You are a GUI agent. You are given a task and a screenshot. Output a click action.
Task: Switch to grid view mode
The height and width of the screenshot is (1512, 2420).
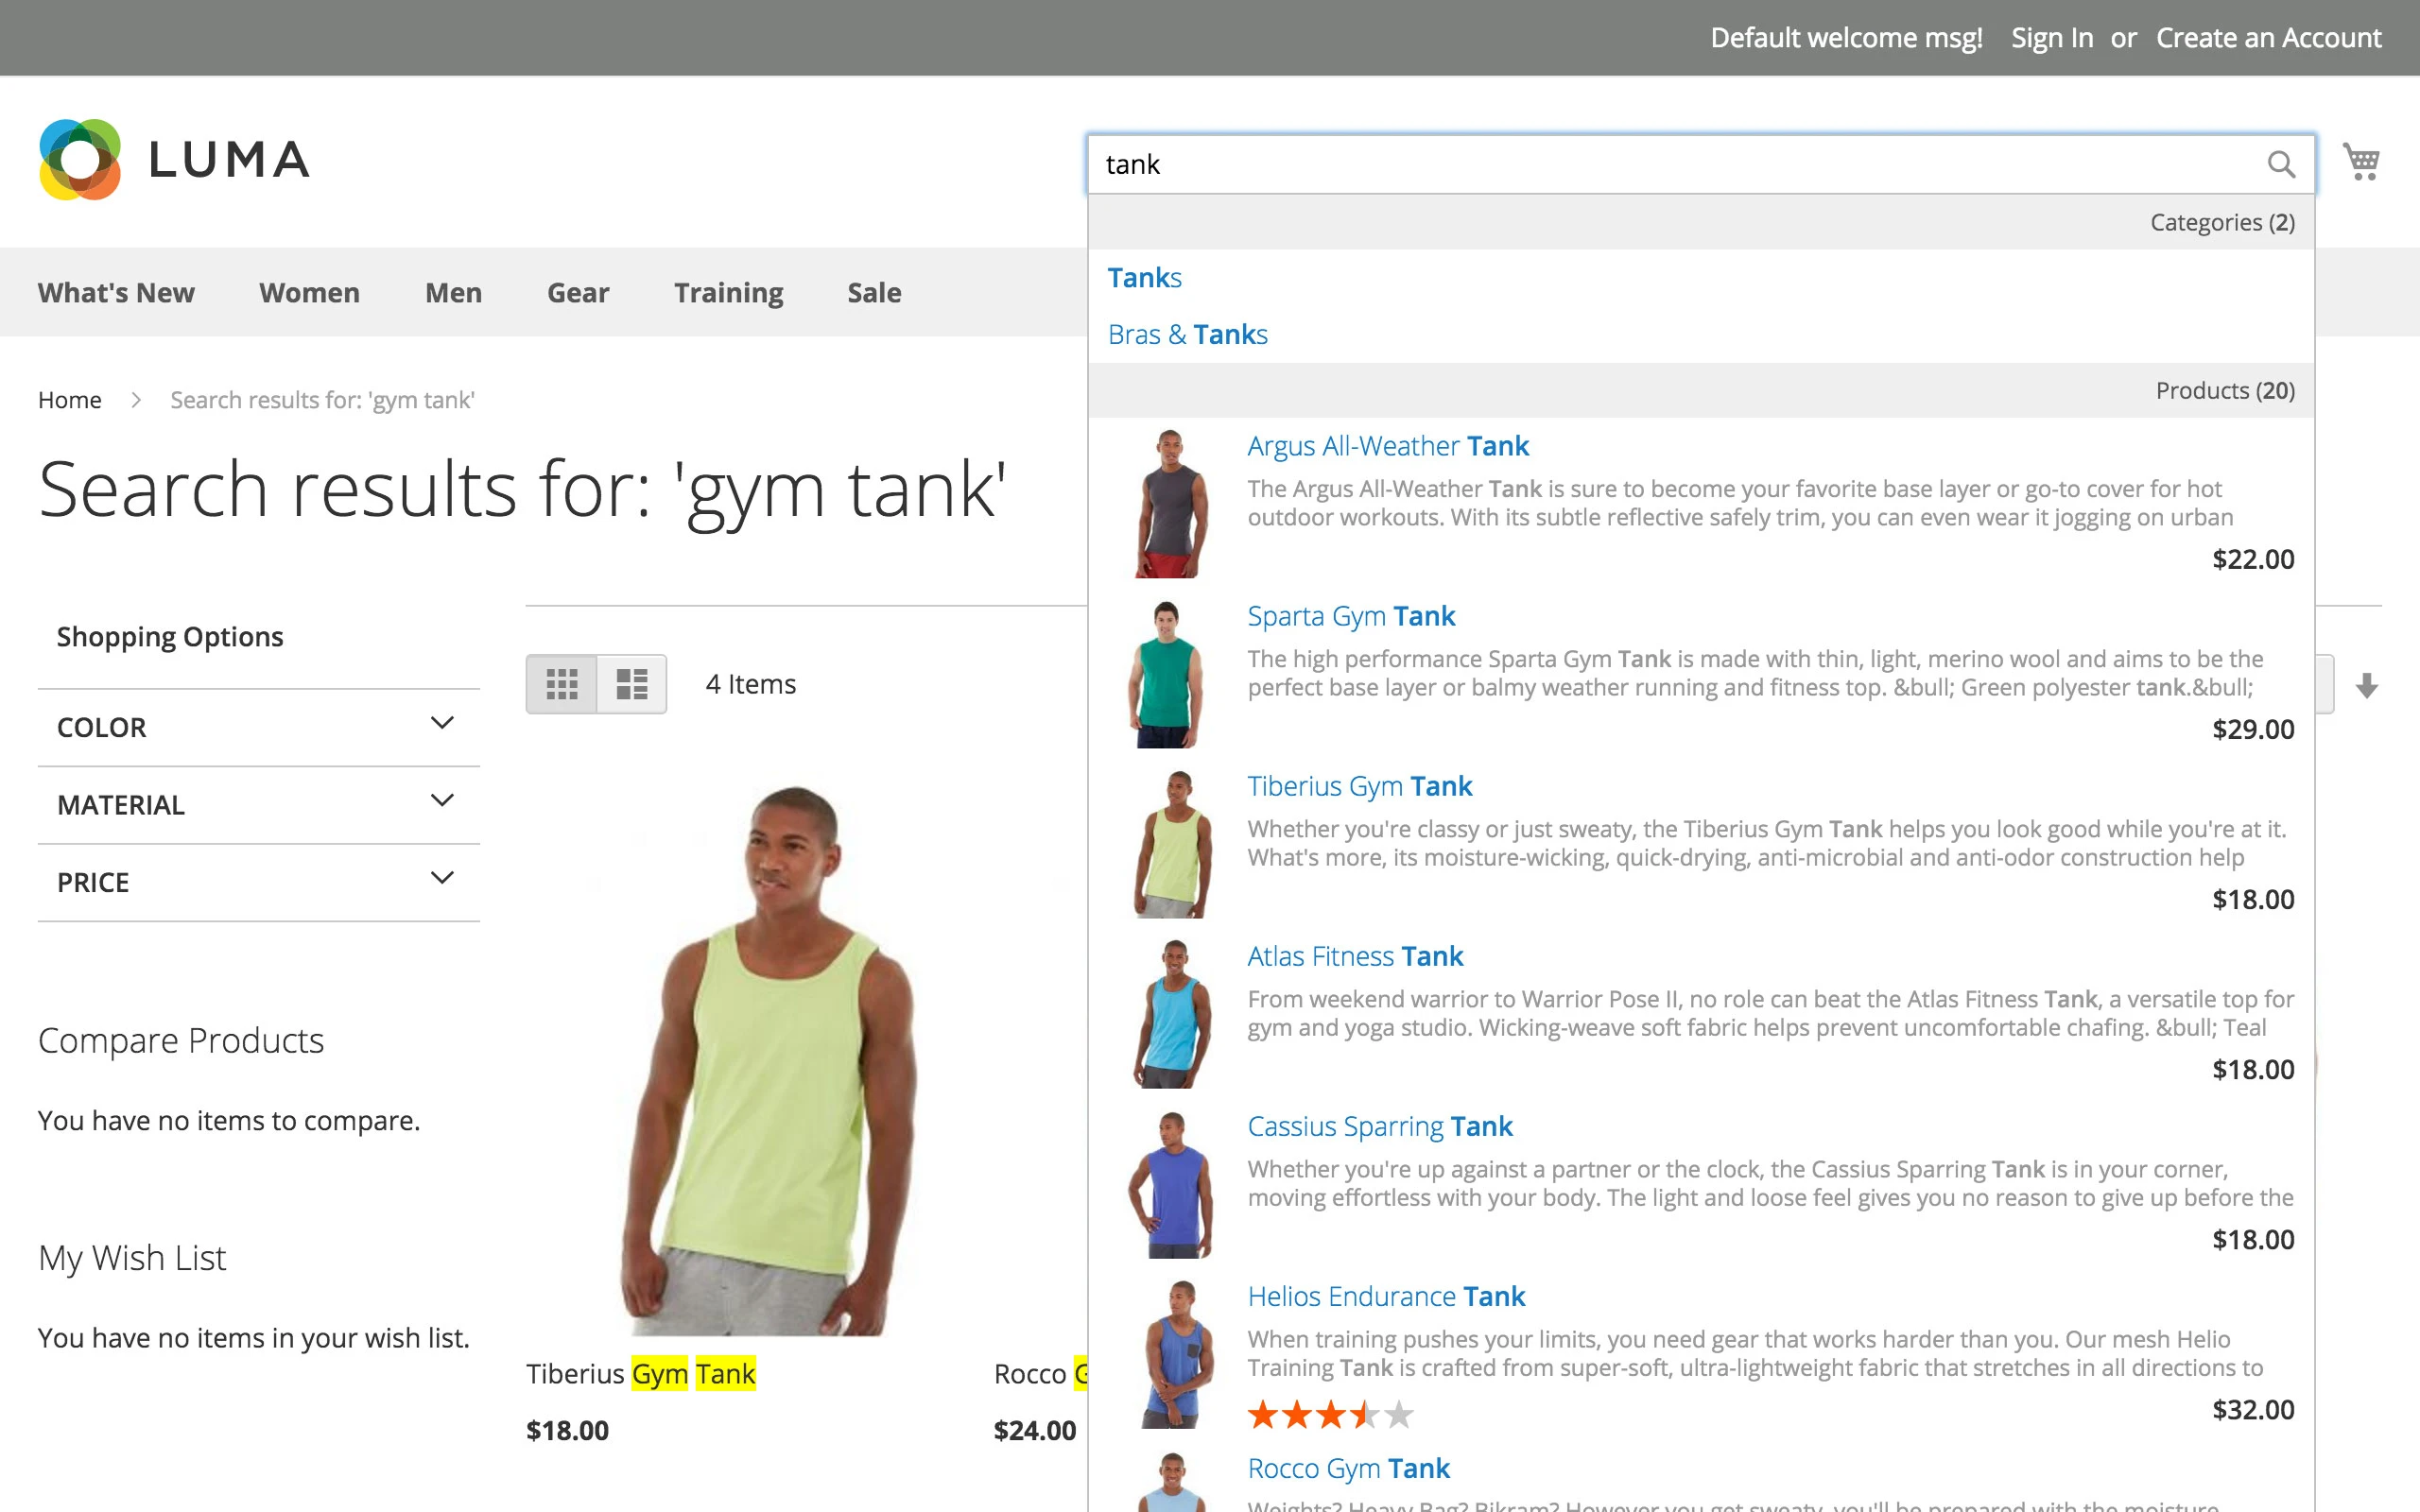pos(562,684)
